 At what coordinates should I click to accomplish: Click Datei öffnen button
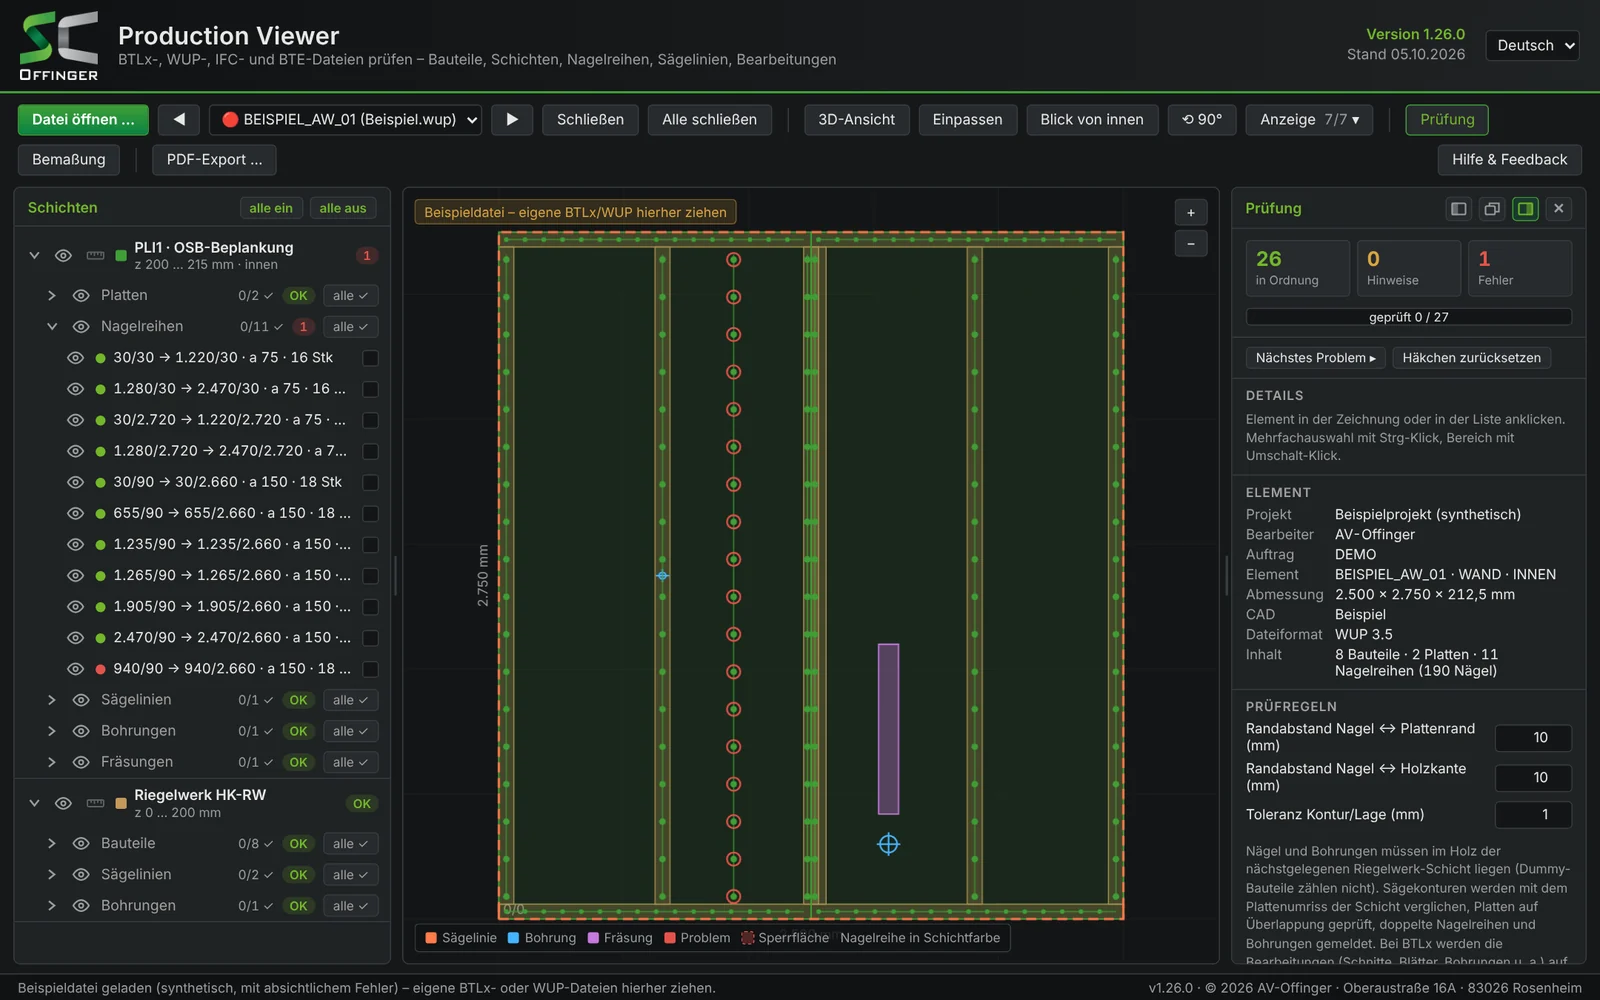pyautogui.click(x=83, y=119)
